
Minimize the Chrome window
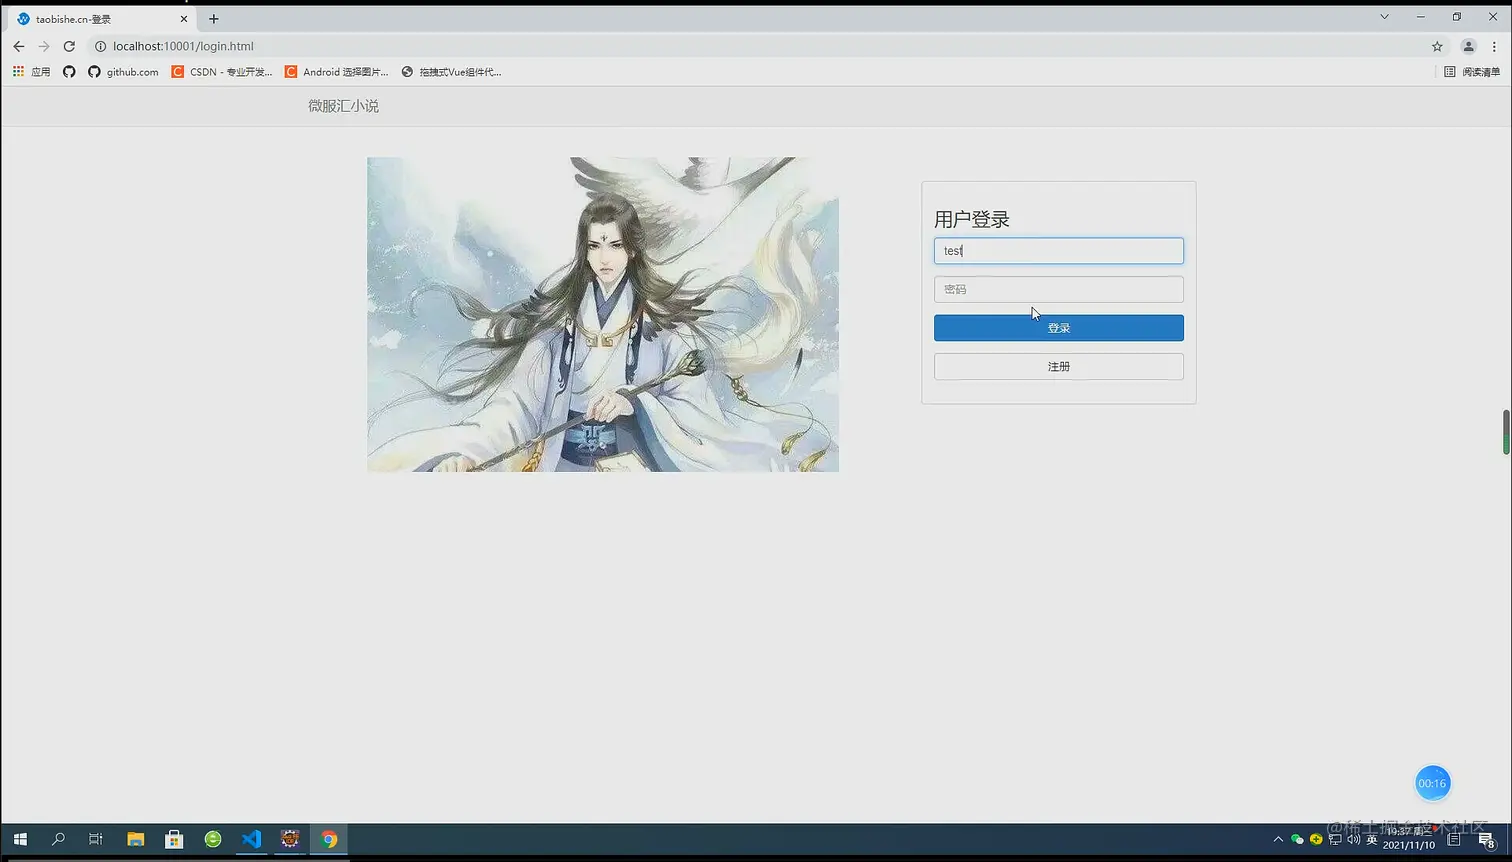pyautogui.click(x=1420, y=17)
